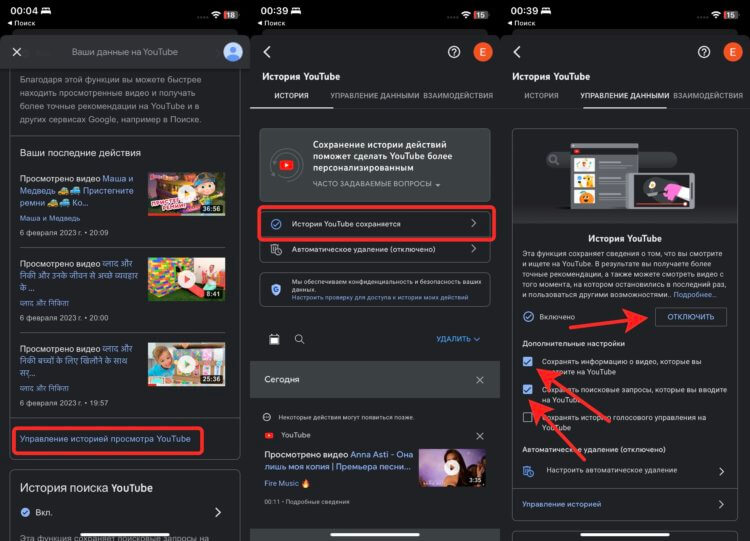
Task: Open search magnifier in history list
Action: (299, 339)
